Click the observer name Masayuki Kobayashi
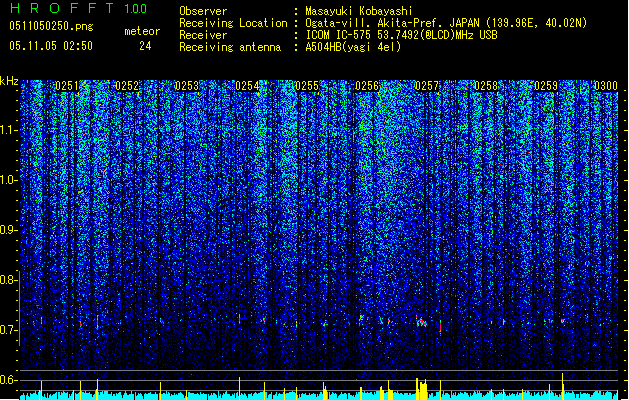Viewport: 629px width, 400px height. click(359, 11)
